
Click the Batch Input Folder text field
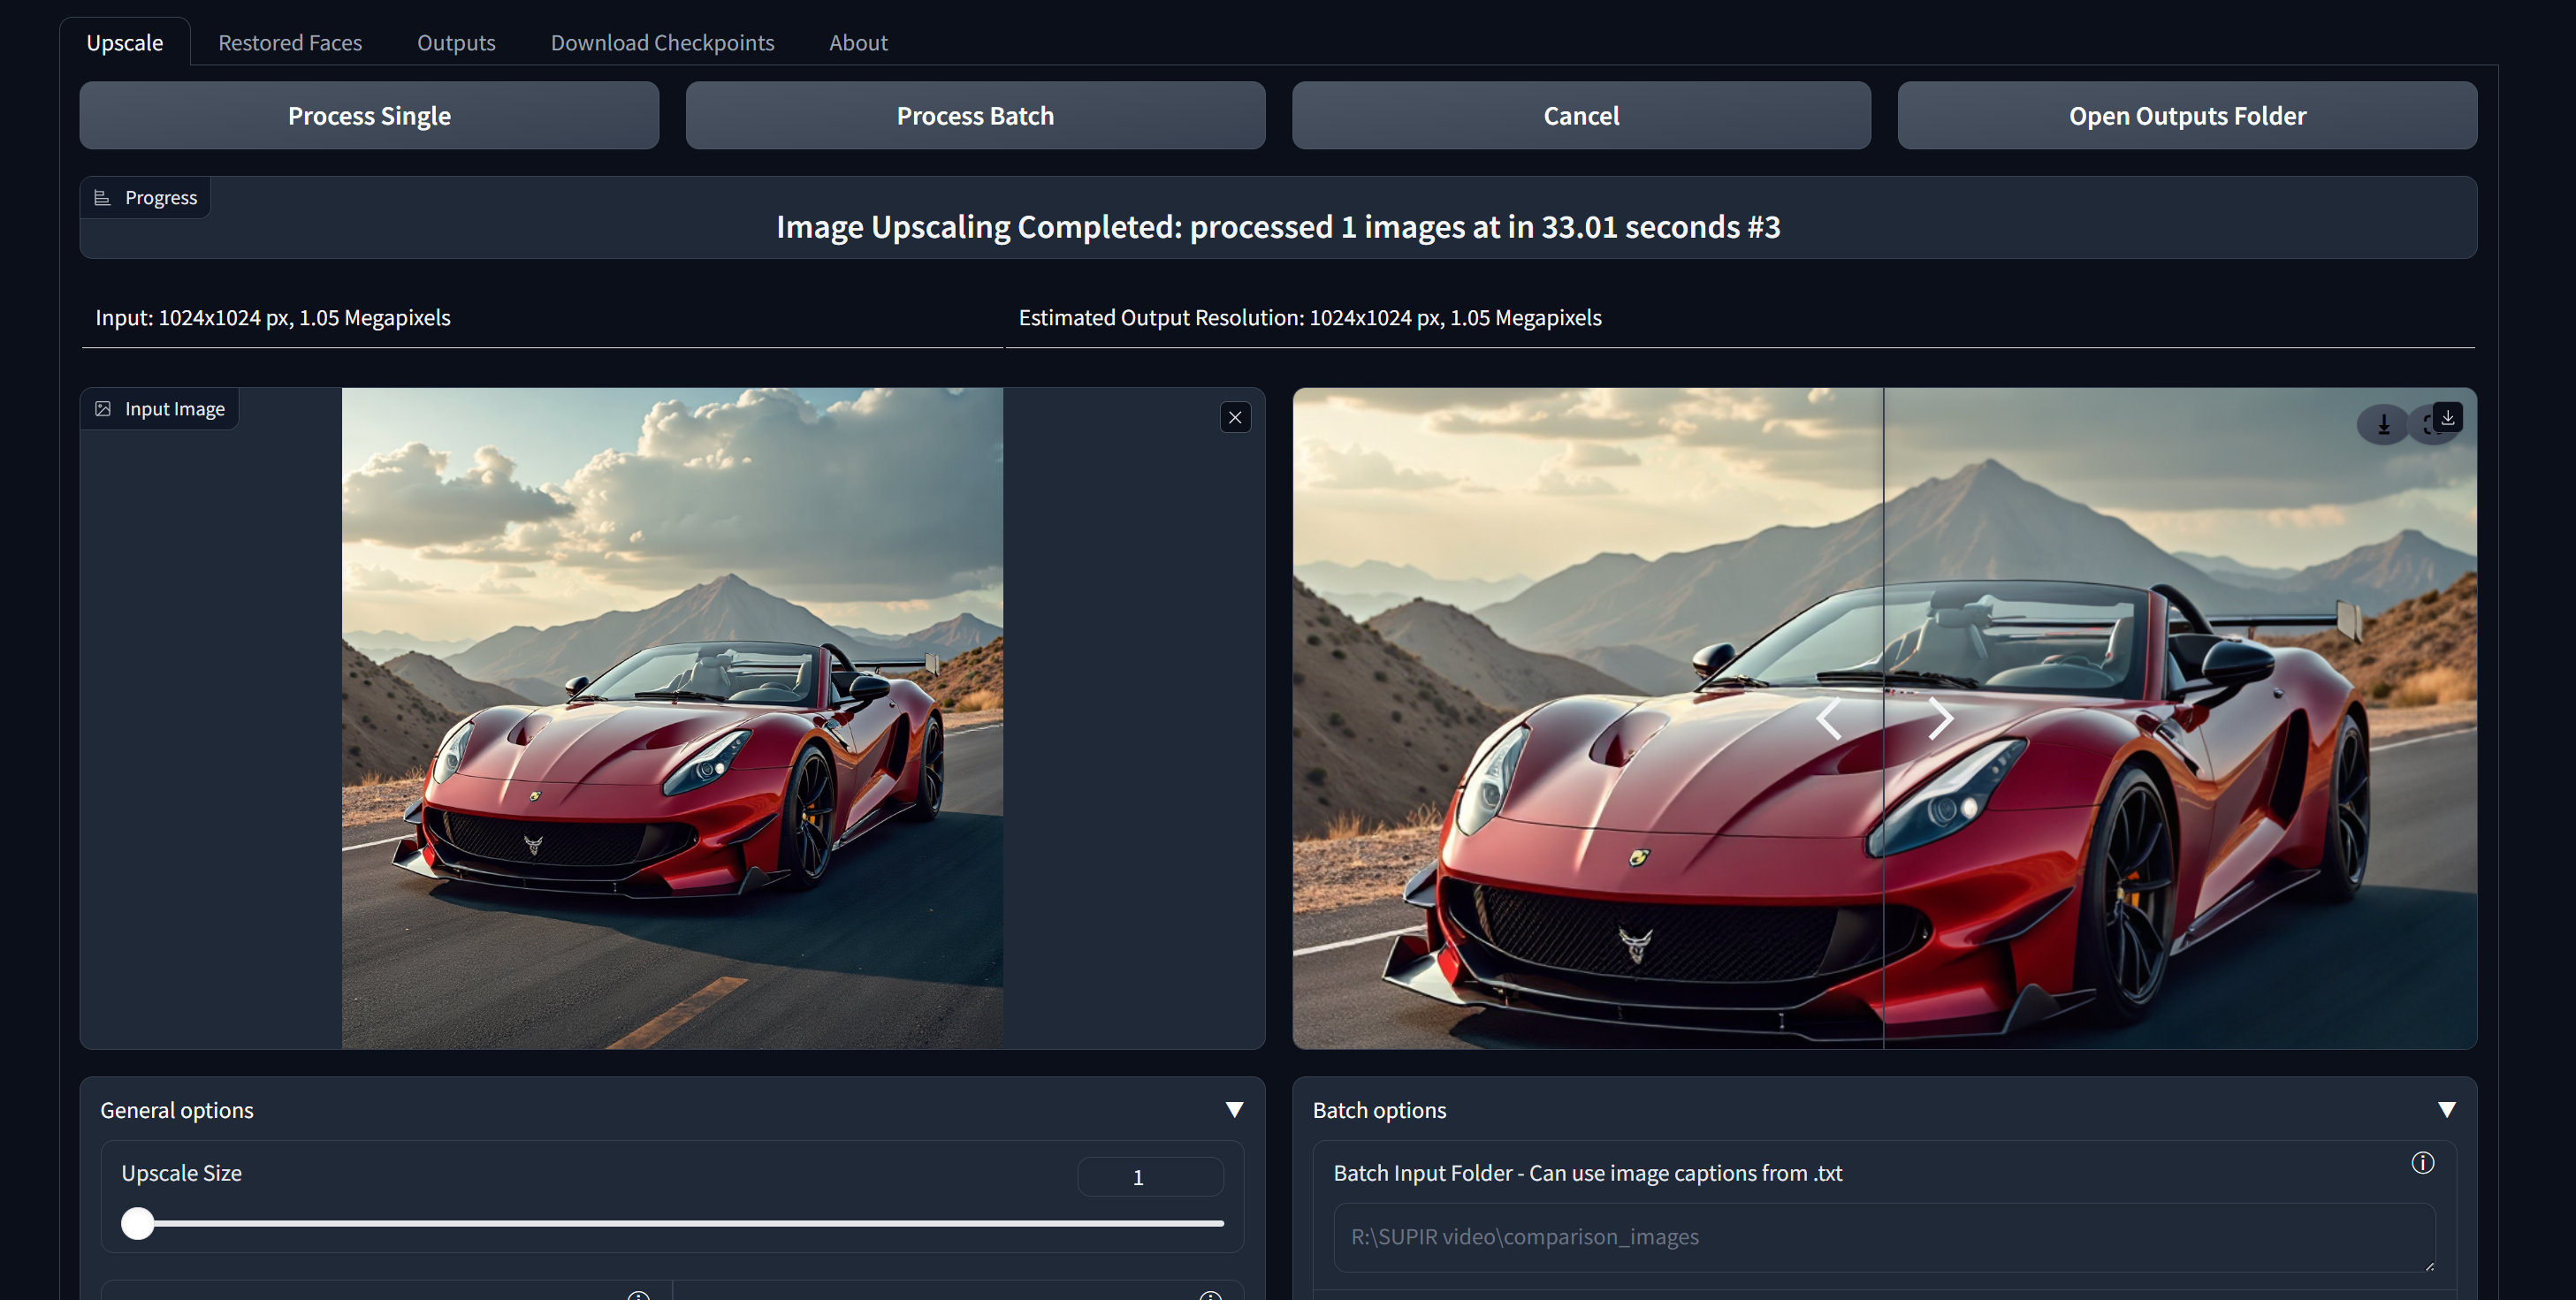[x=1883, y=1237]
